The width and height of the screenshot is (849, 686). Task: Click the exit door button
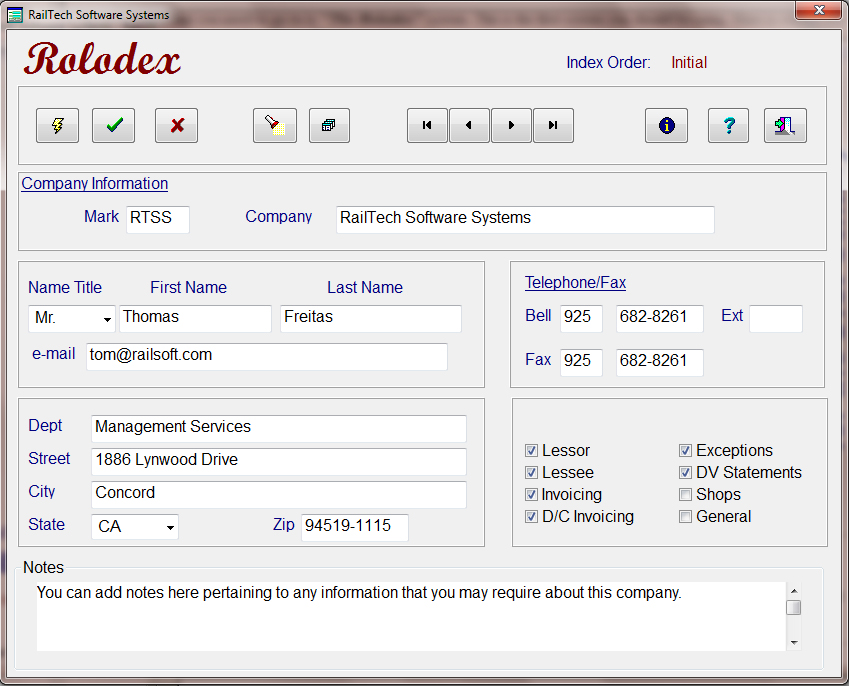pyautogui.click(x=785, y=126)
